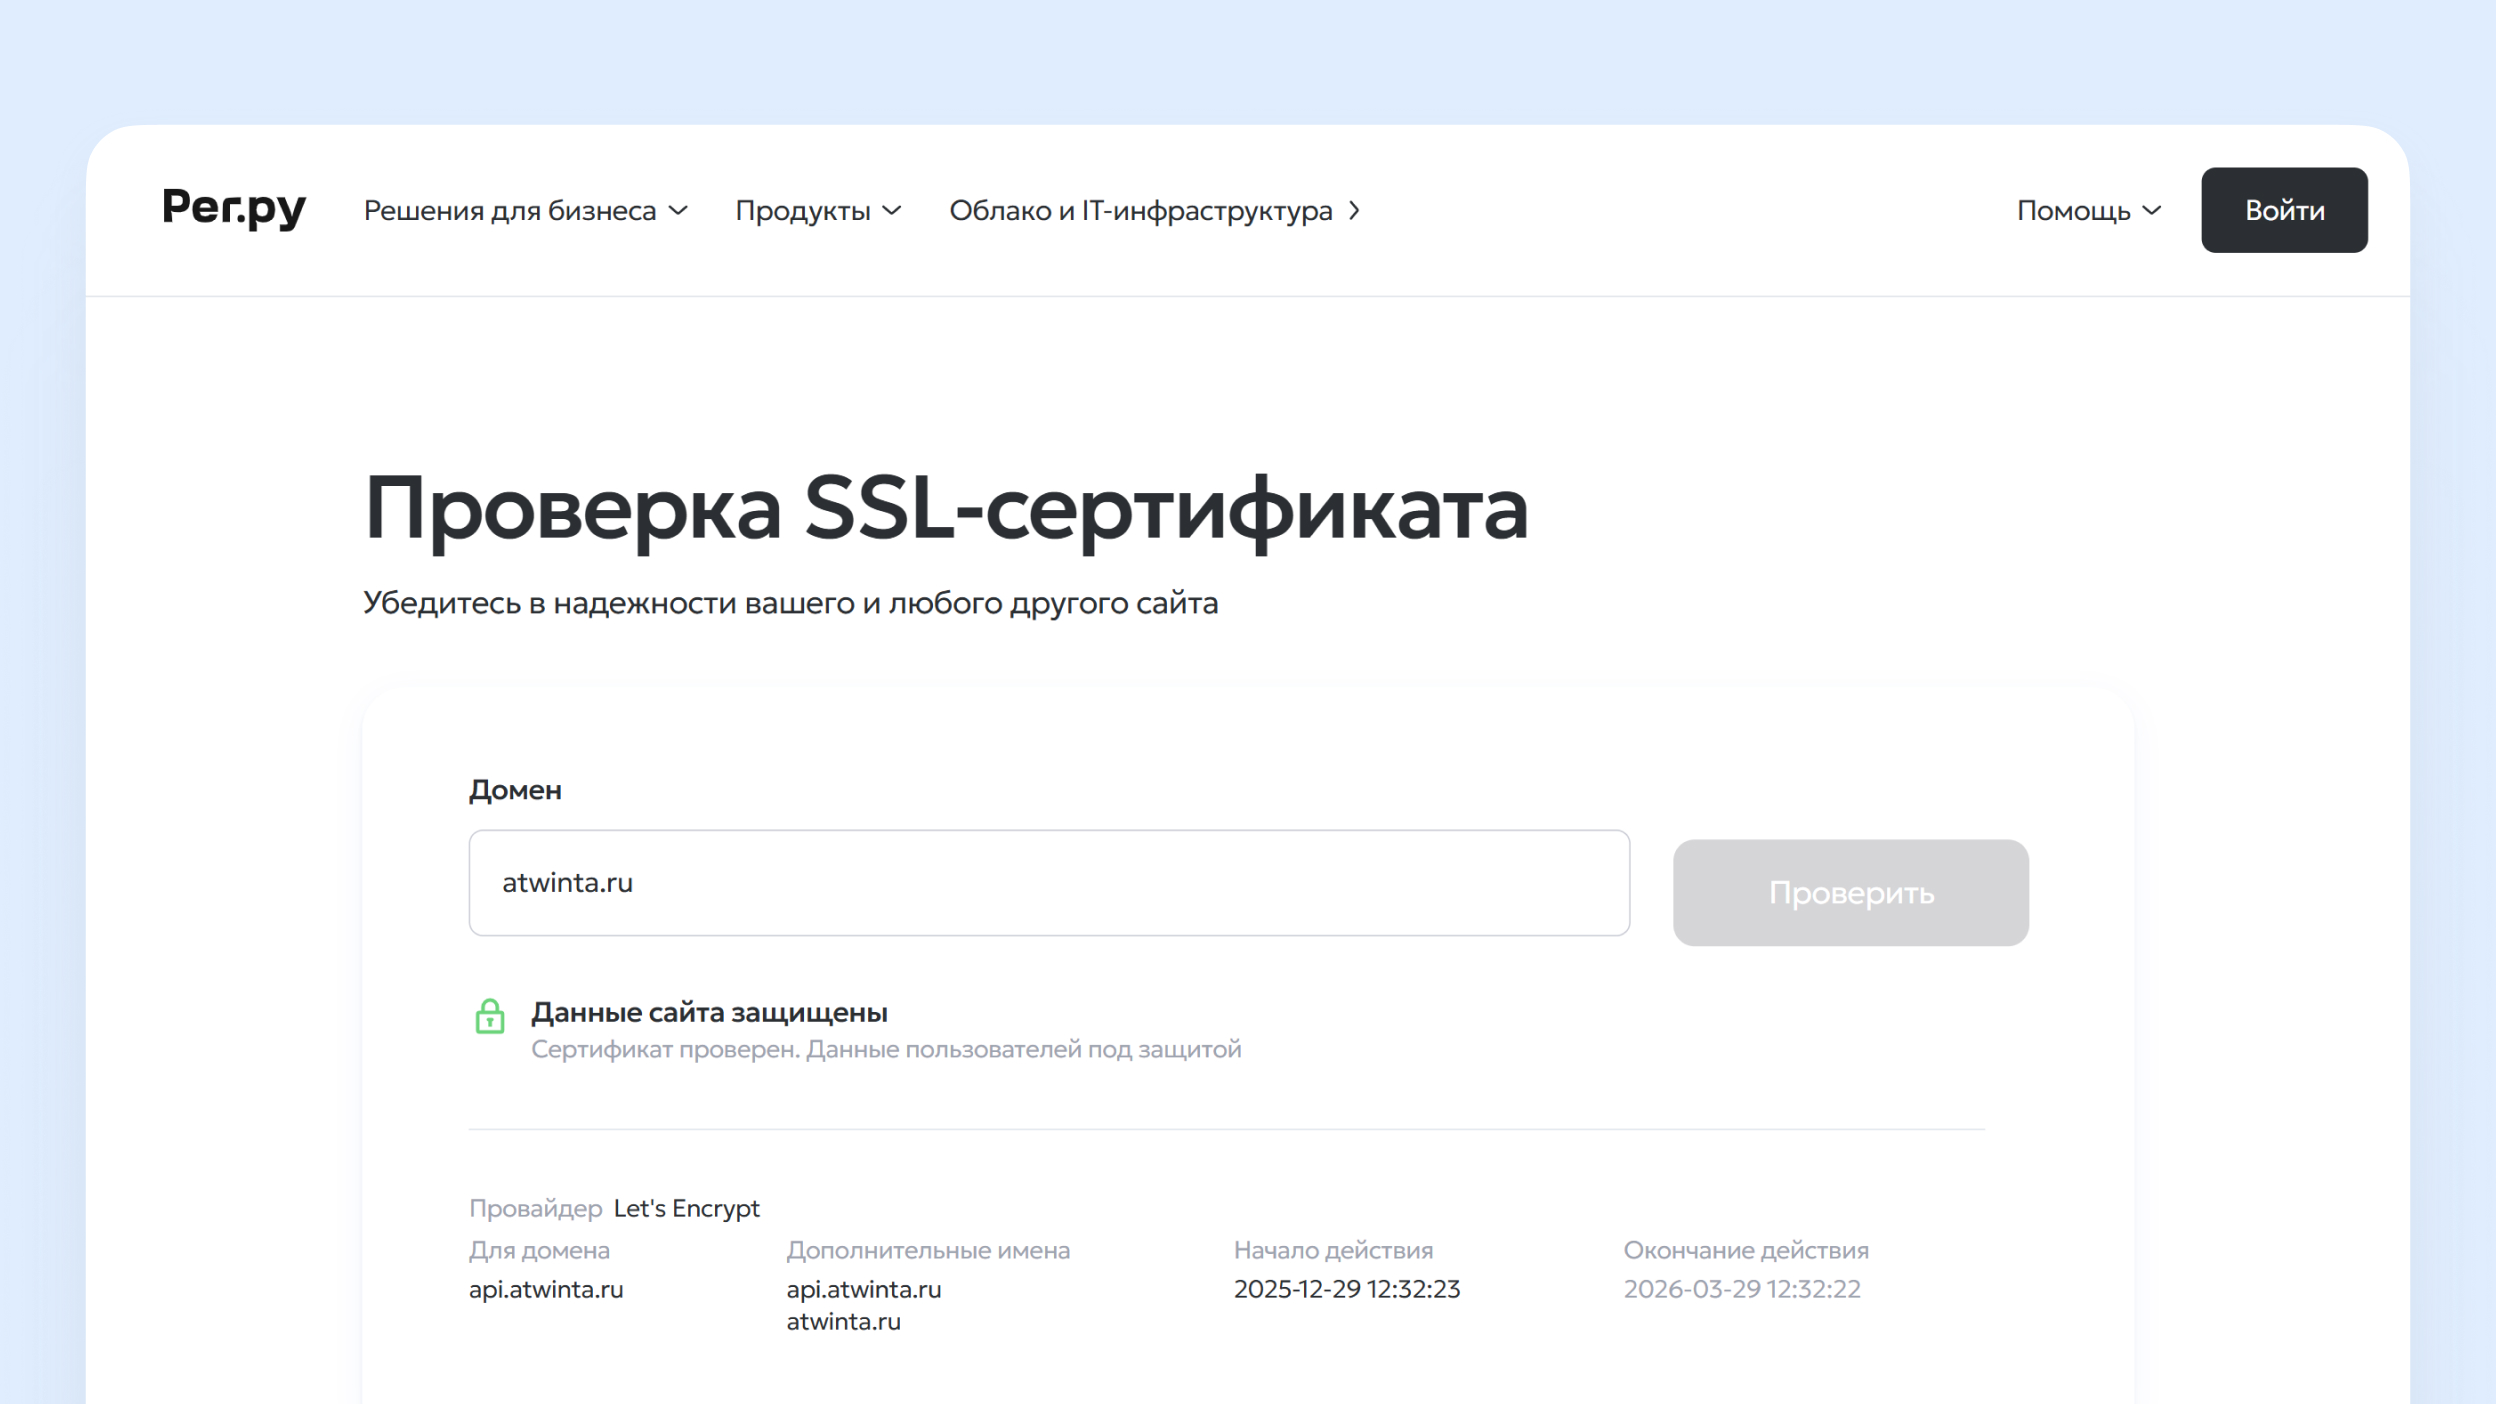
Task: Expand the Продукты chevron arrow
Action: pyautogui.click(x=892, y=211)
